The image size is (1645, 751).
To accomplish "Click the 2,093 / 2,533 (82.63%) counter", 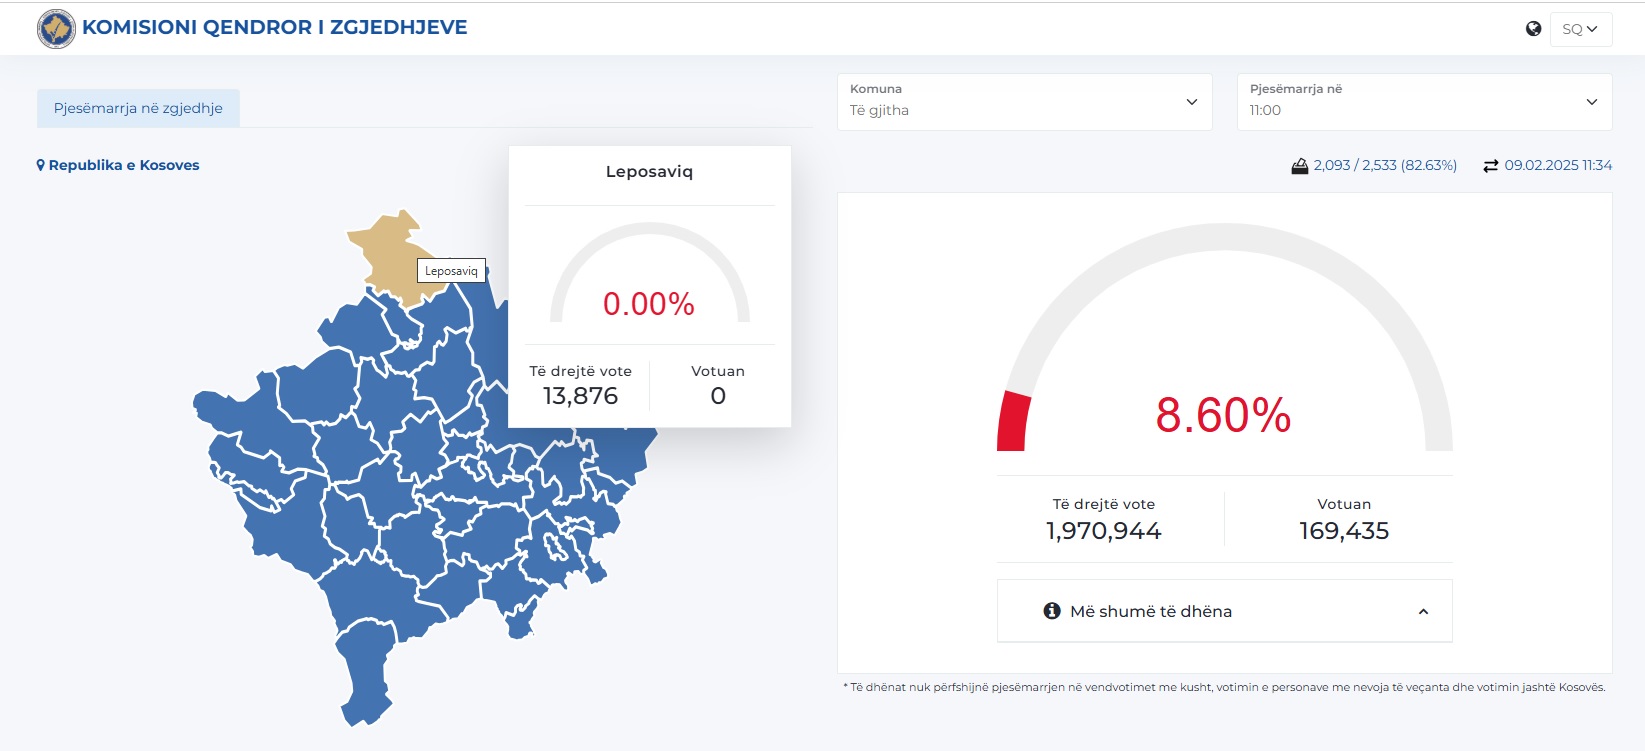I will 1385,165.
